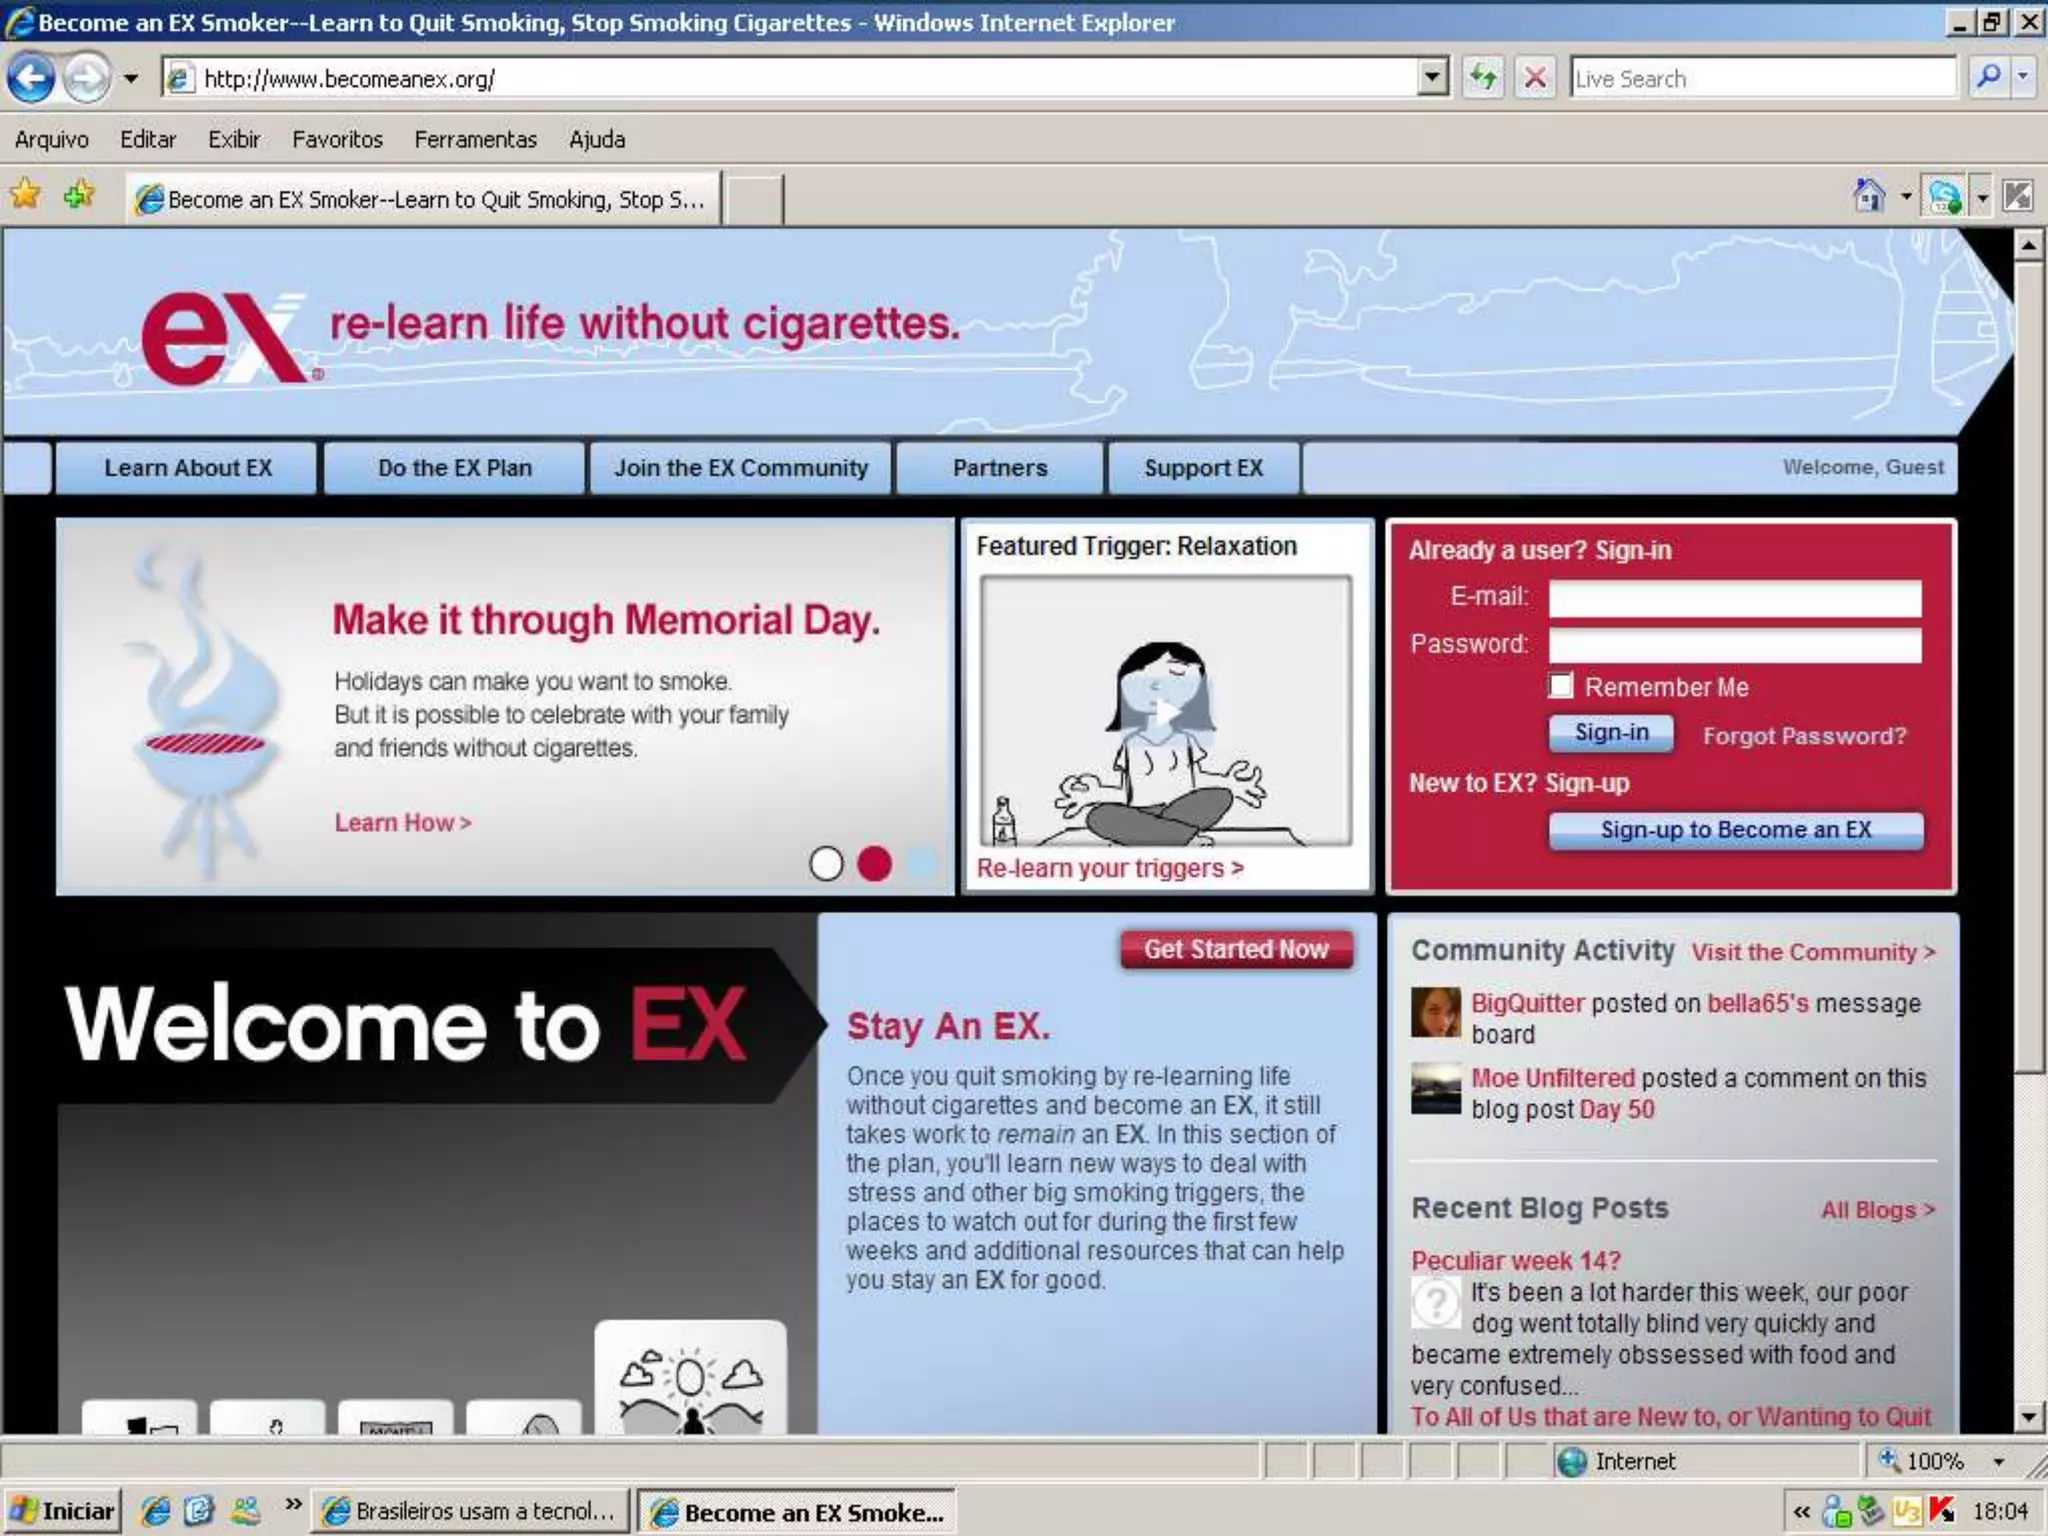
Task: Click the browser Back arrow button
Action: [x=32, y=78]
